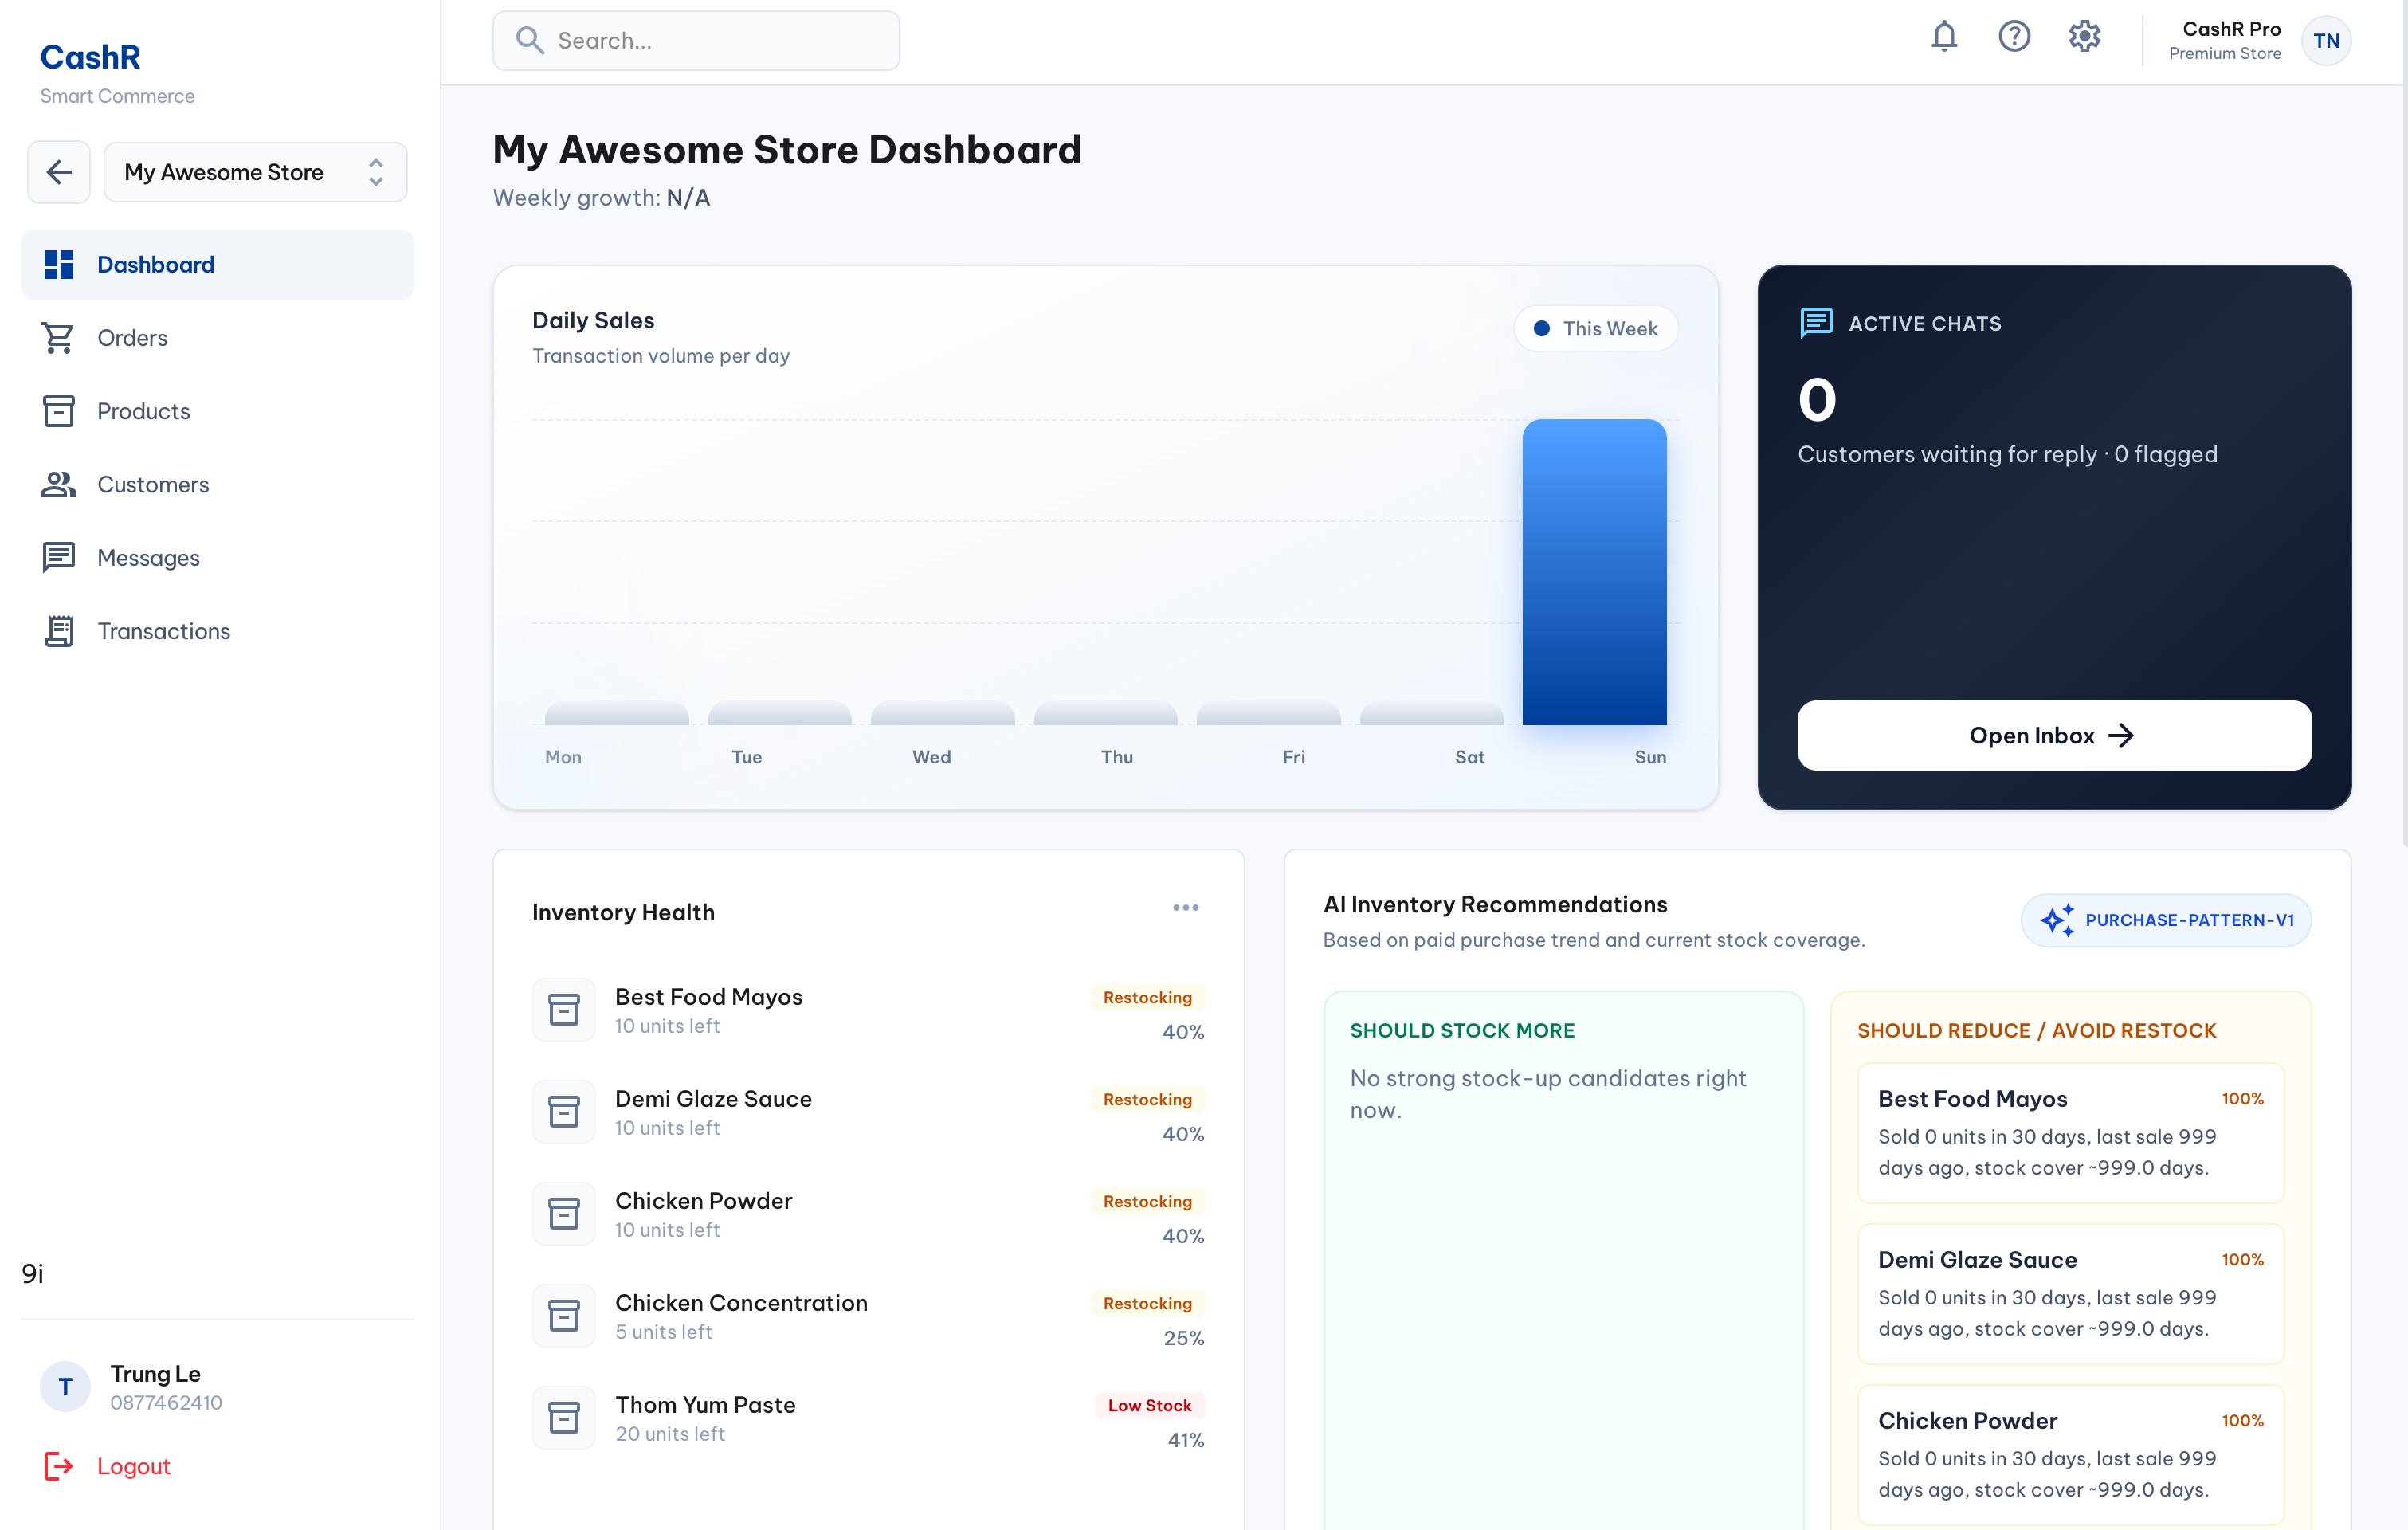Open the Transactions sidebar item
2408x1530 pixels.
click(x=163, y=631)
